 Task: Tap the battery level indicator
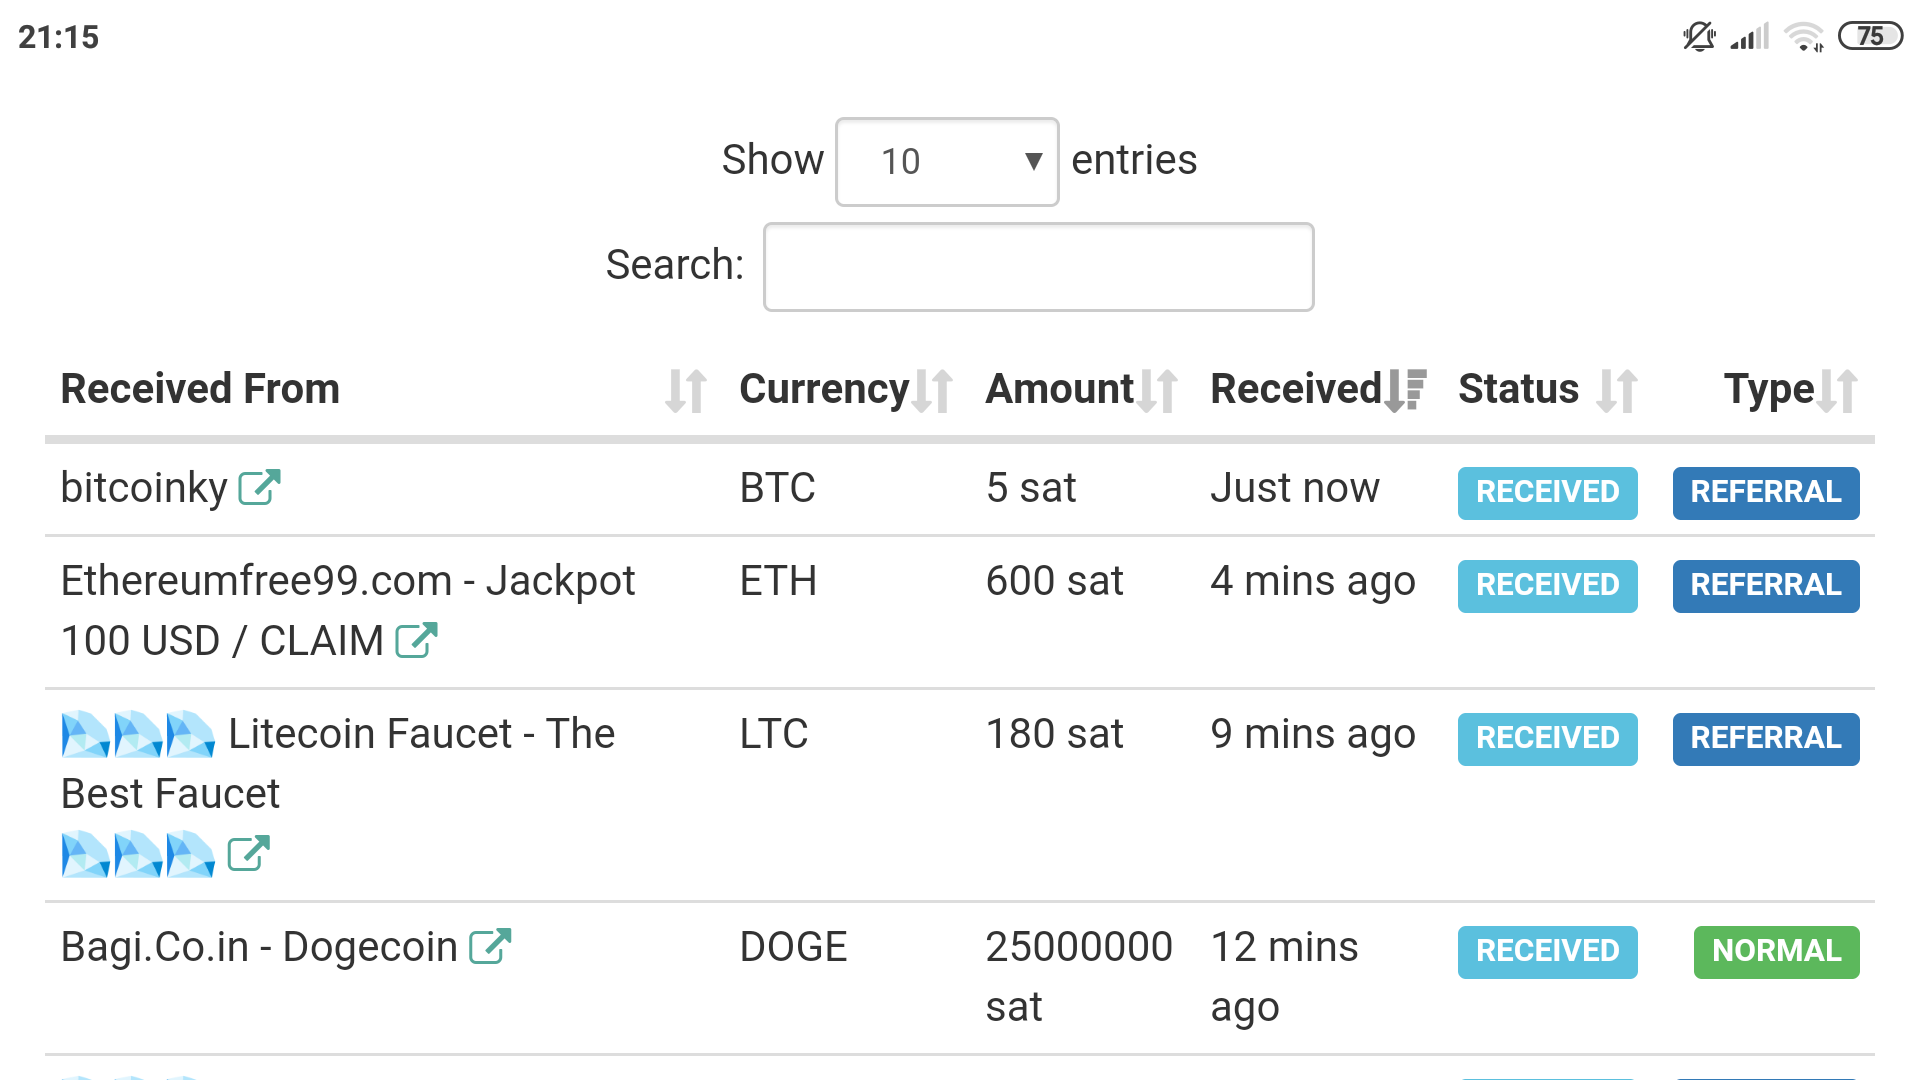[x=1870, y=37]
